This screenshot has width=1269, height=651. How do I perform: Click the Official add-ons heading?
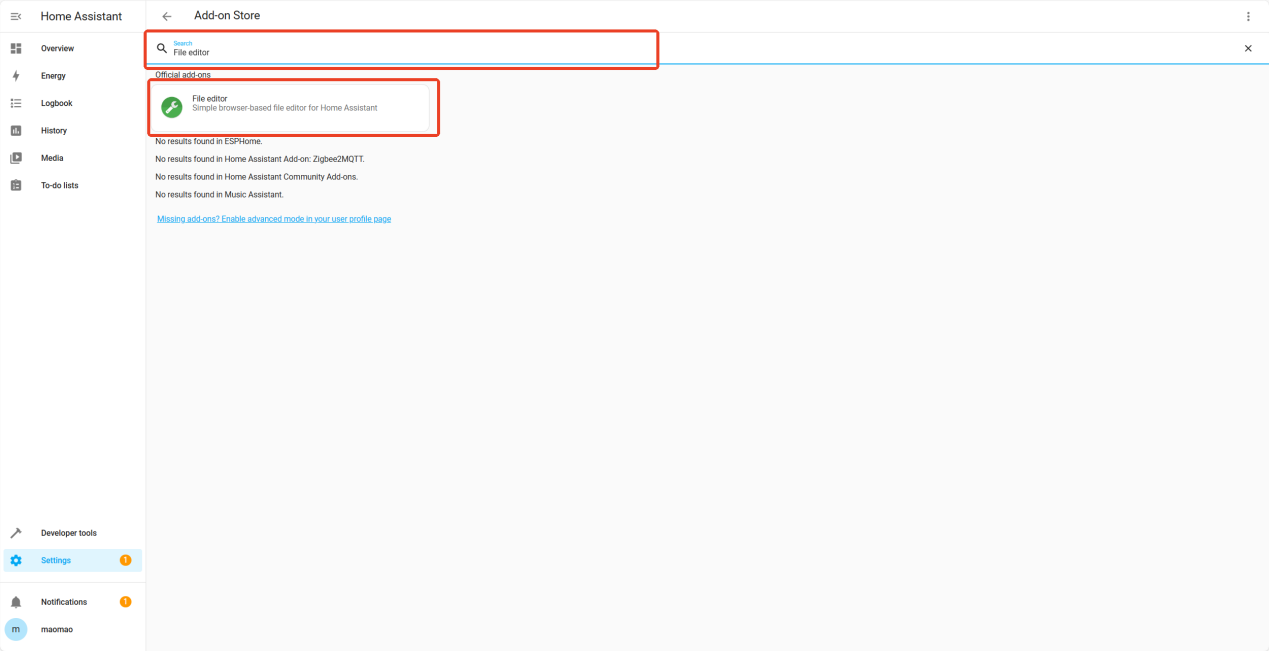click(183, 75)
